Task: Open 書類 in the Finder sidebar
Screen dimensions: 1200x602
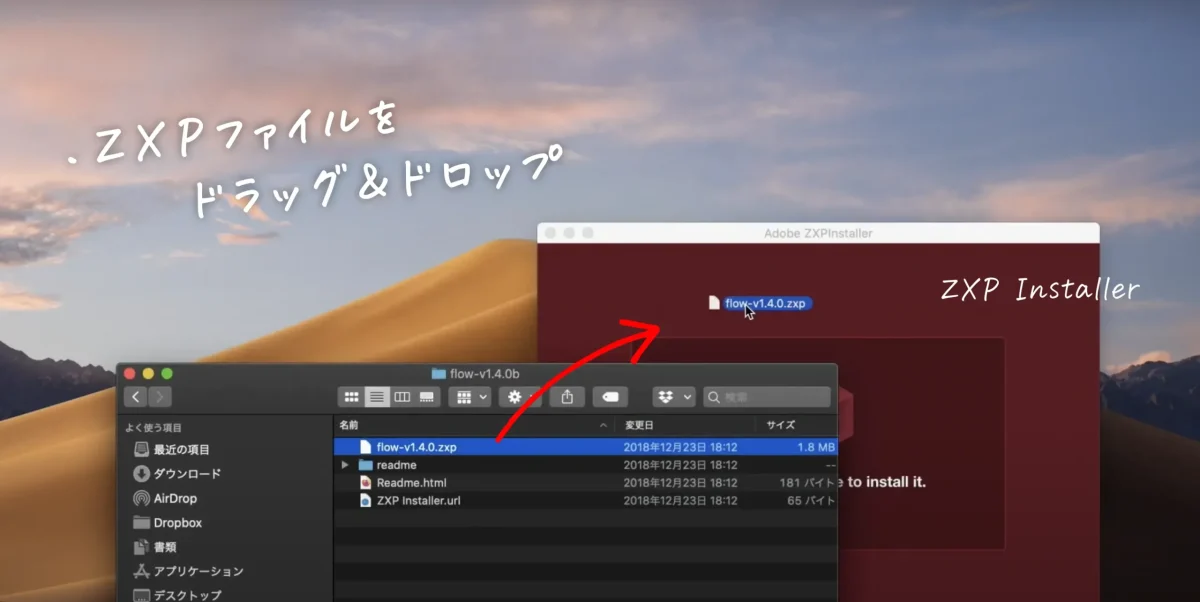Action: coord(155,547)
